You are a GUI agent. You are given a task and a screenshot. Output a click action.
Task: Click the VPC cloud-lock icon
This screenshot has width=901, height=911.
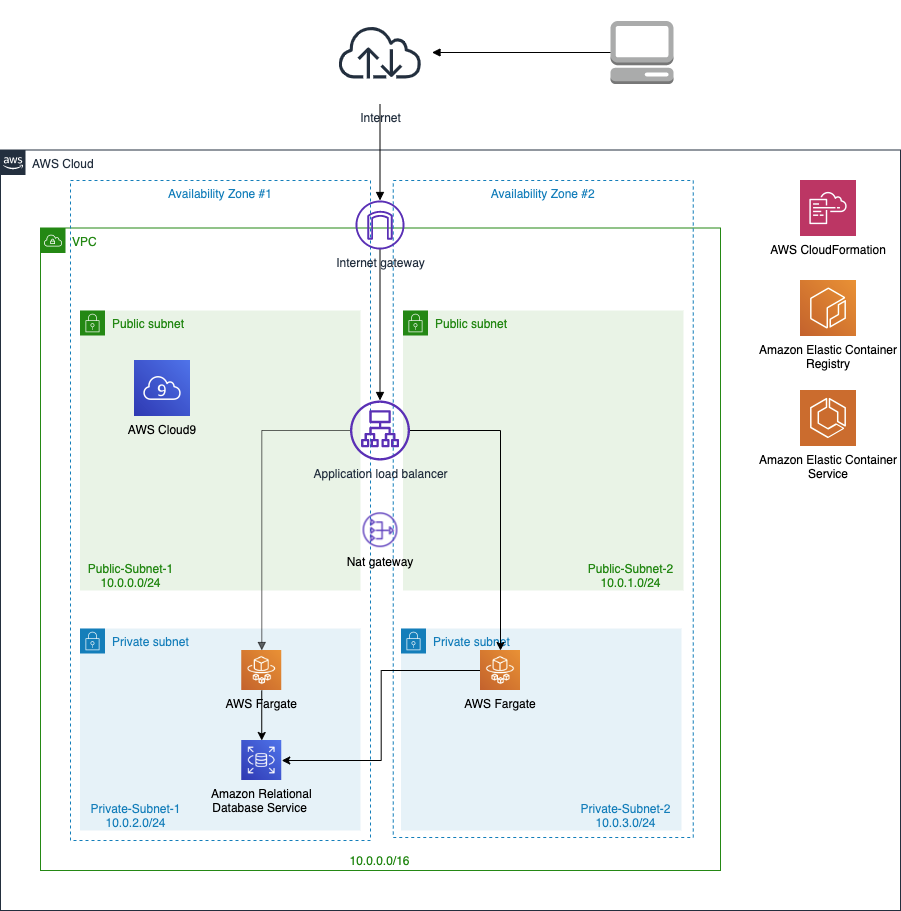tap(53, 241)
